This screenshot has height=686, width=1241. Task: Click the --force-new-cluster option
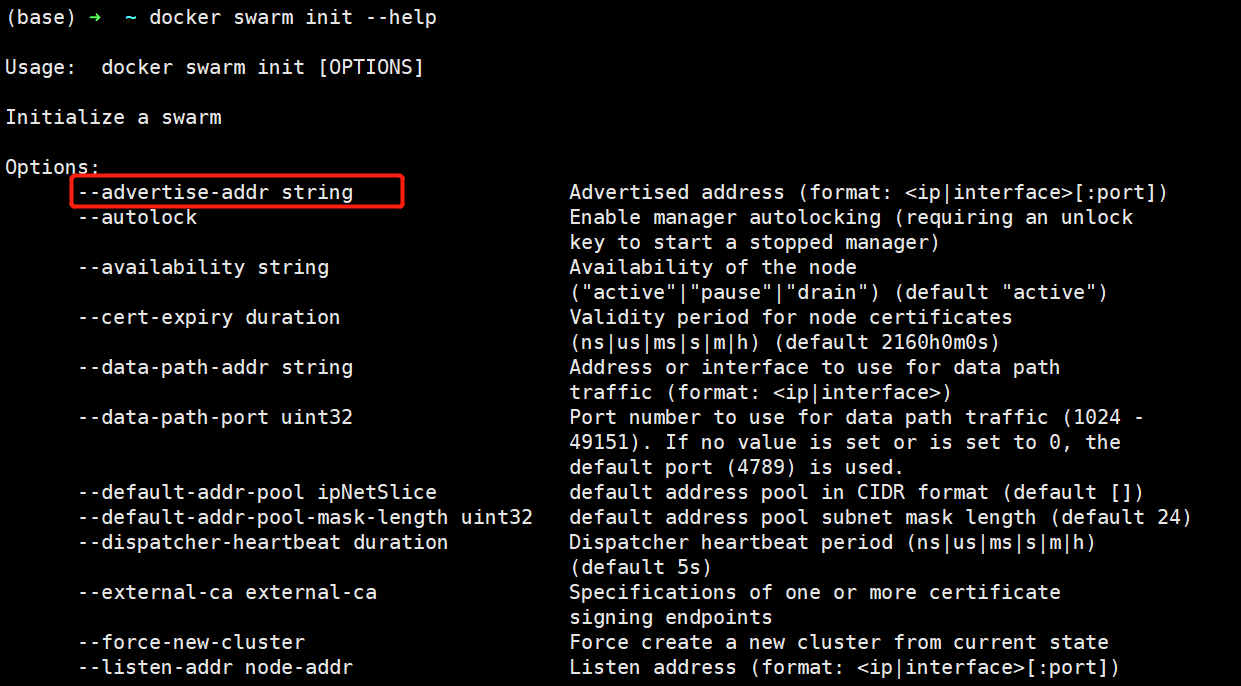click(x=192, y=642)
